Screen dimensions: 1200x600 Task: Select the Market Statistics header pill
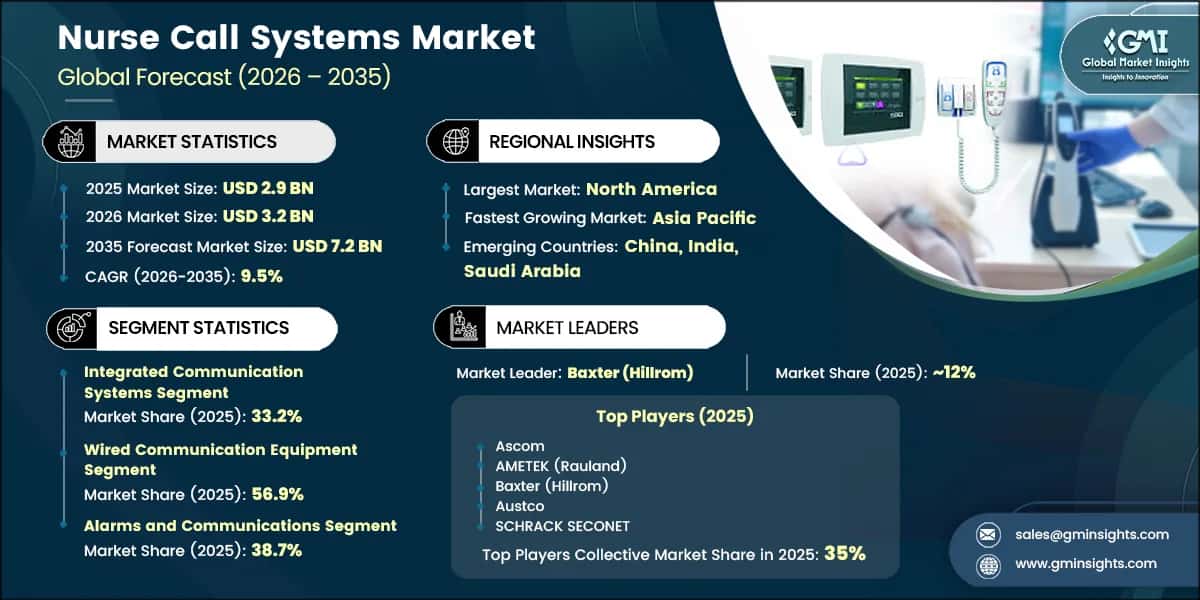[x=189, y=142]
